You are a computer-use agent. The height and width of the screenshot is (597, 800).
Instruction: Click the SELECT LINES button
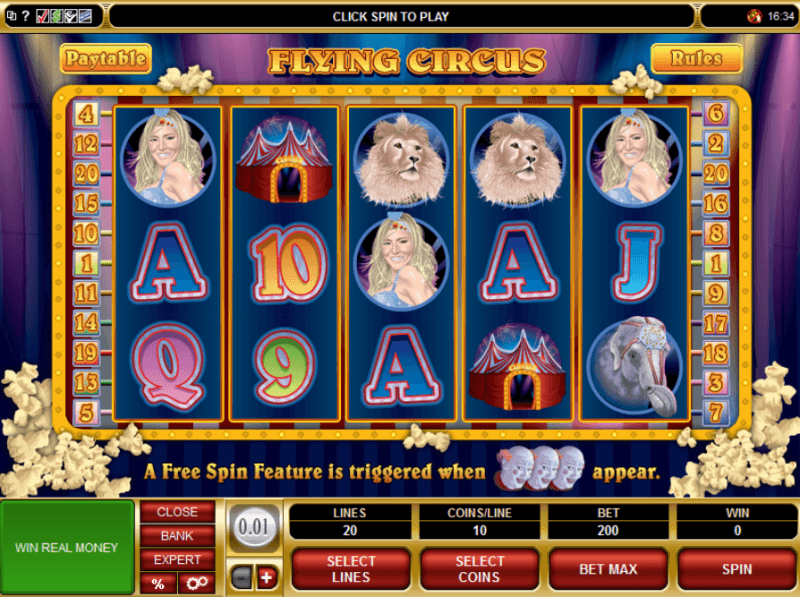pyautogui.click(x=351, y=569)
